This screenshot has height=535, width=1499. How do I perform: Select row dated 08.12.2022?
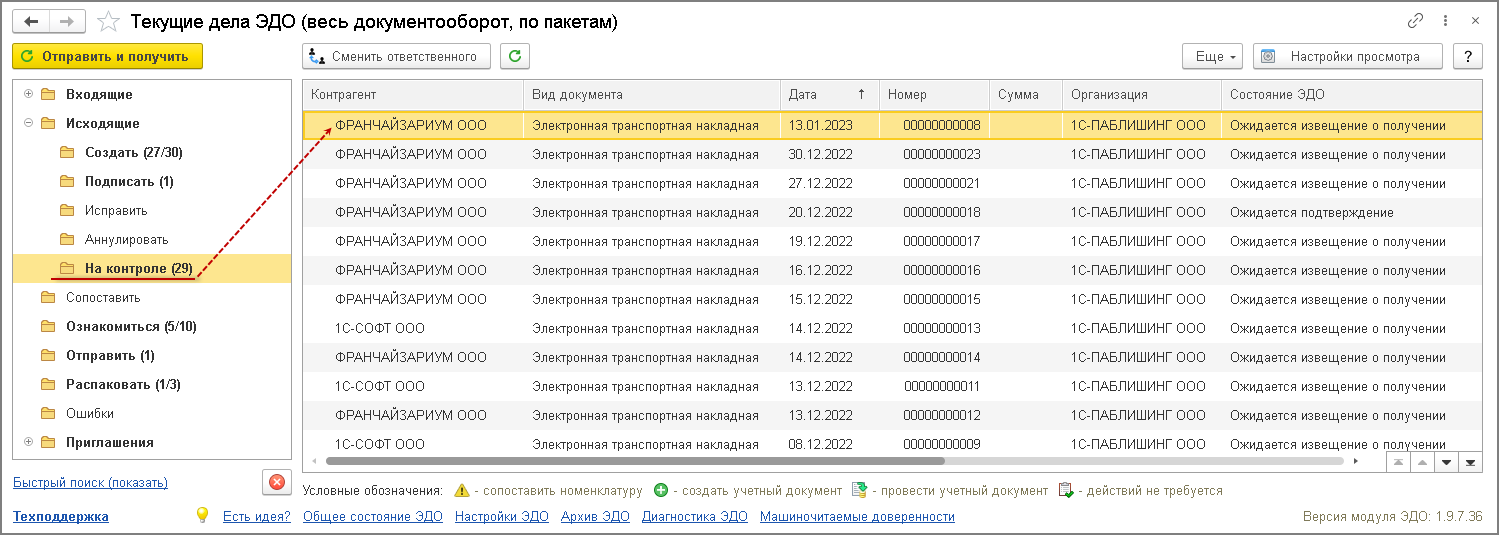coord(892,444)
